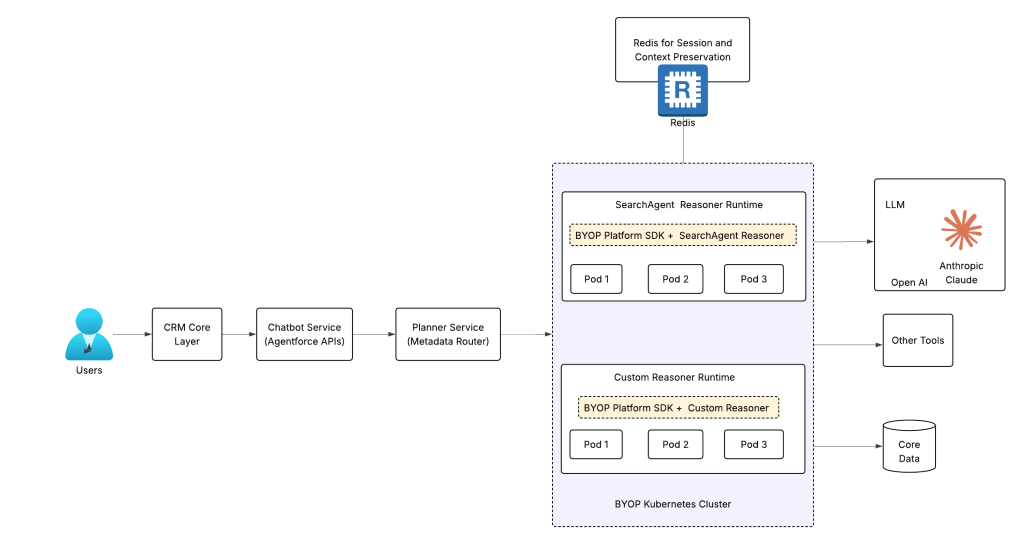Click the Open AI label in LLM box

pyautogui.click(x=909, y=282)
